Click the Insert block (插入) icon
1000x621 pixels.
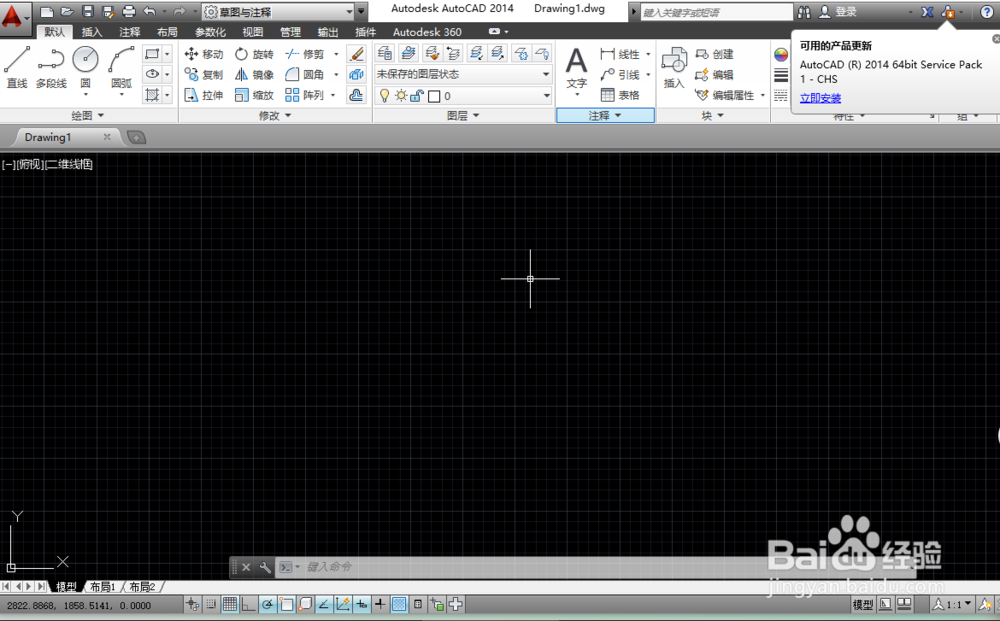click(674, 68)
